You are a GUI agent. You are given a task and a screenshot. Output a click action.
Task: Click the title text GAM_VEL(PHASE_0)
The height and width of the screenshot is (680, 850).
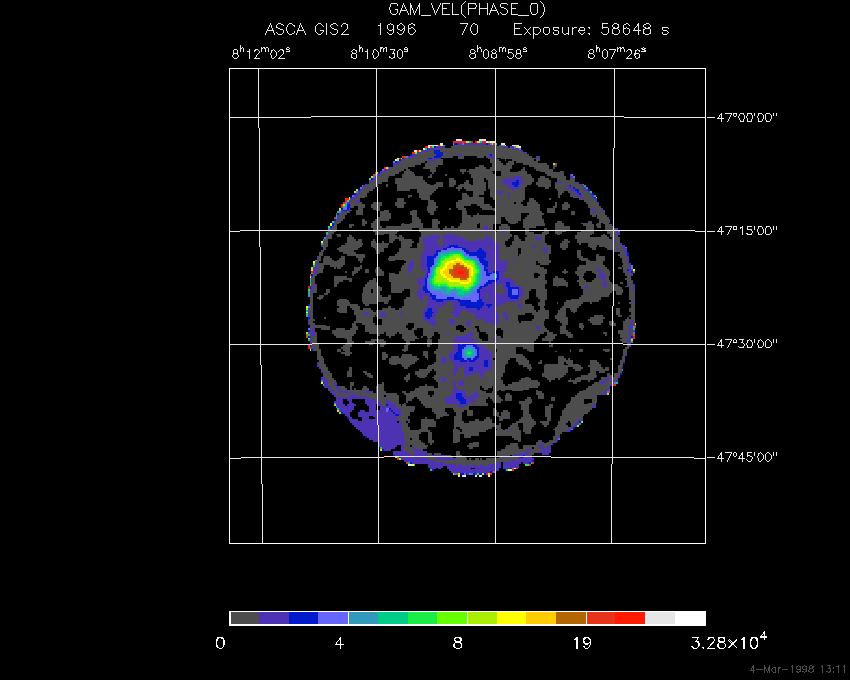point(467,9)
